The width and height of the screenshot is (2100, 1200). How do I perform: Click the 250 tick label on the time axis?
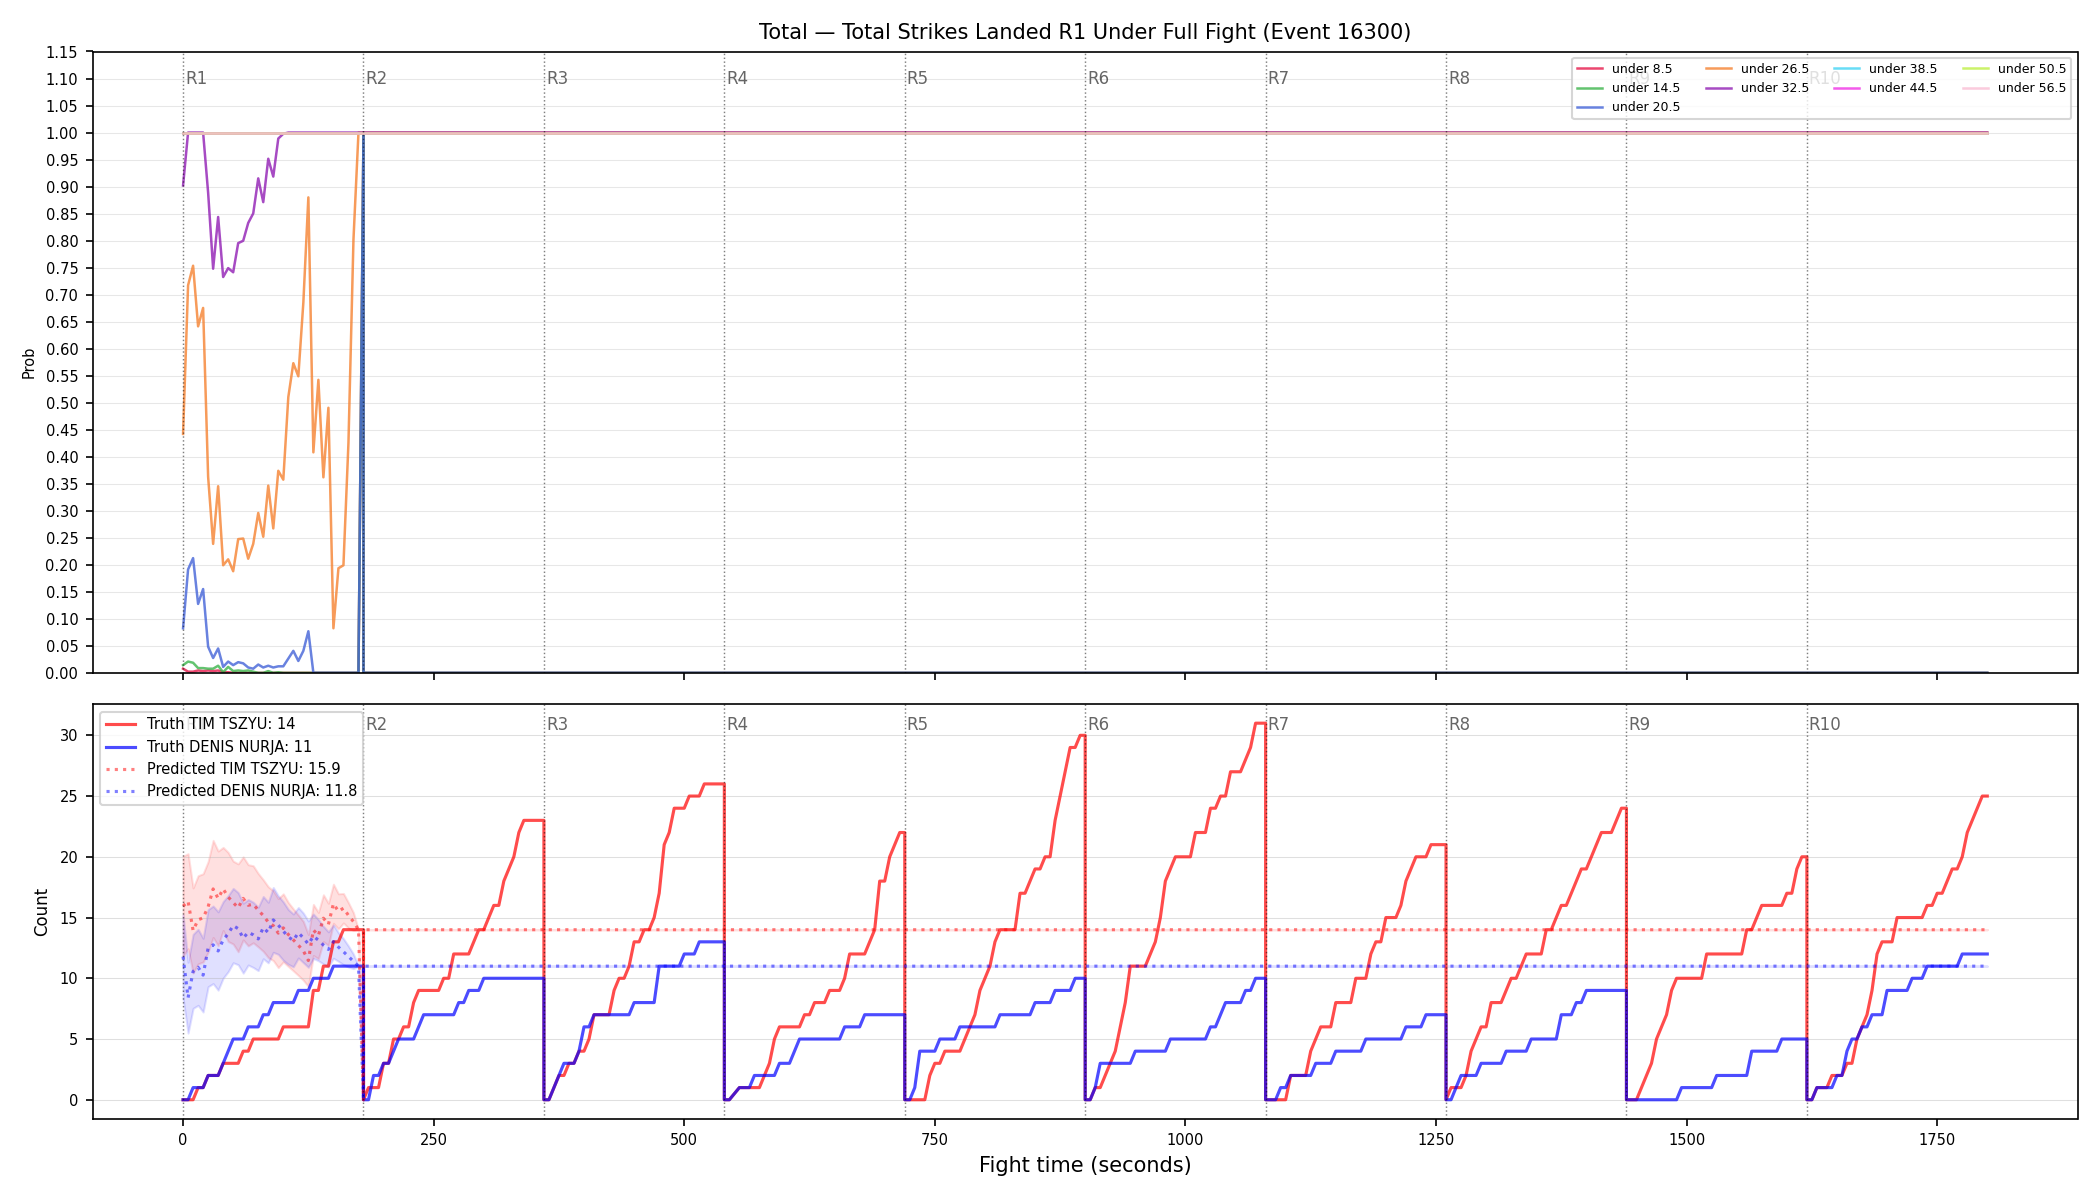click(433, 1139)
